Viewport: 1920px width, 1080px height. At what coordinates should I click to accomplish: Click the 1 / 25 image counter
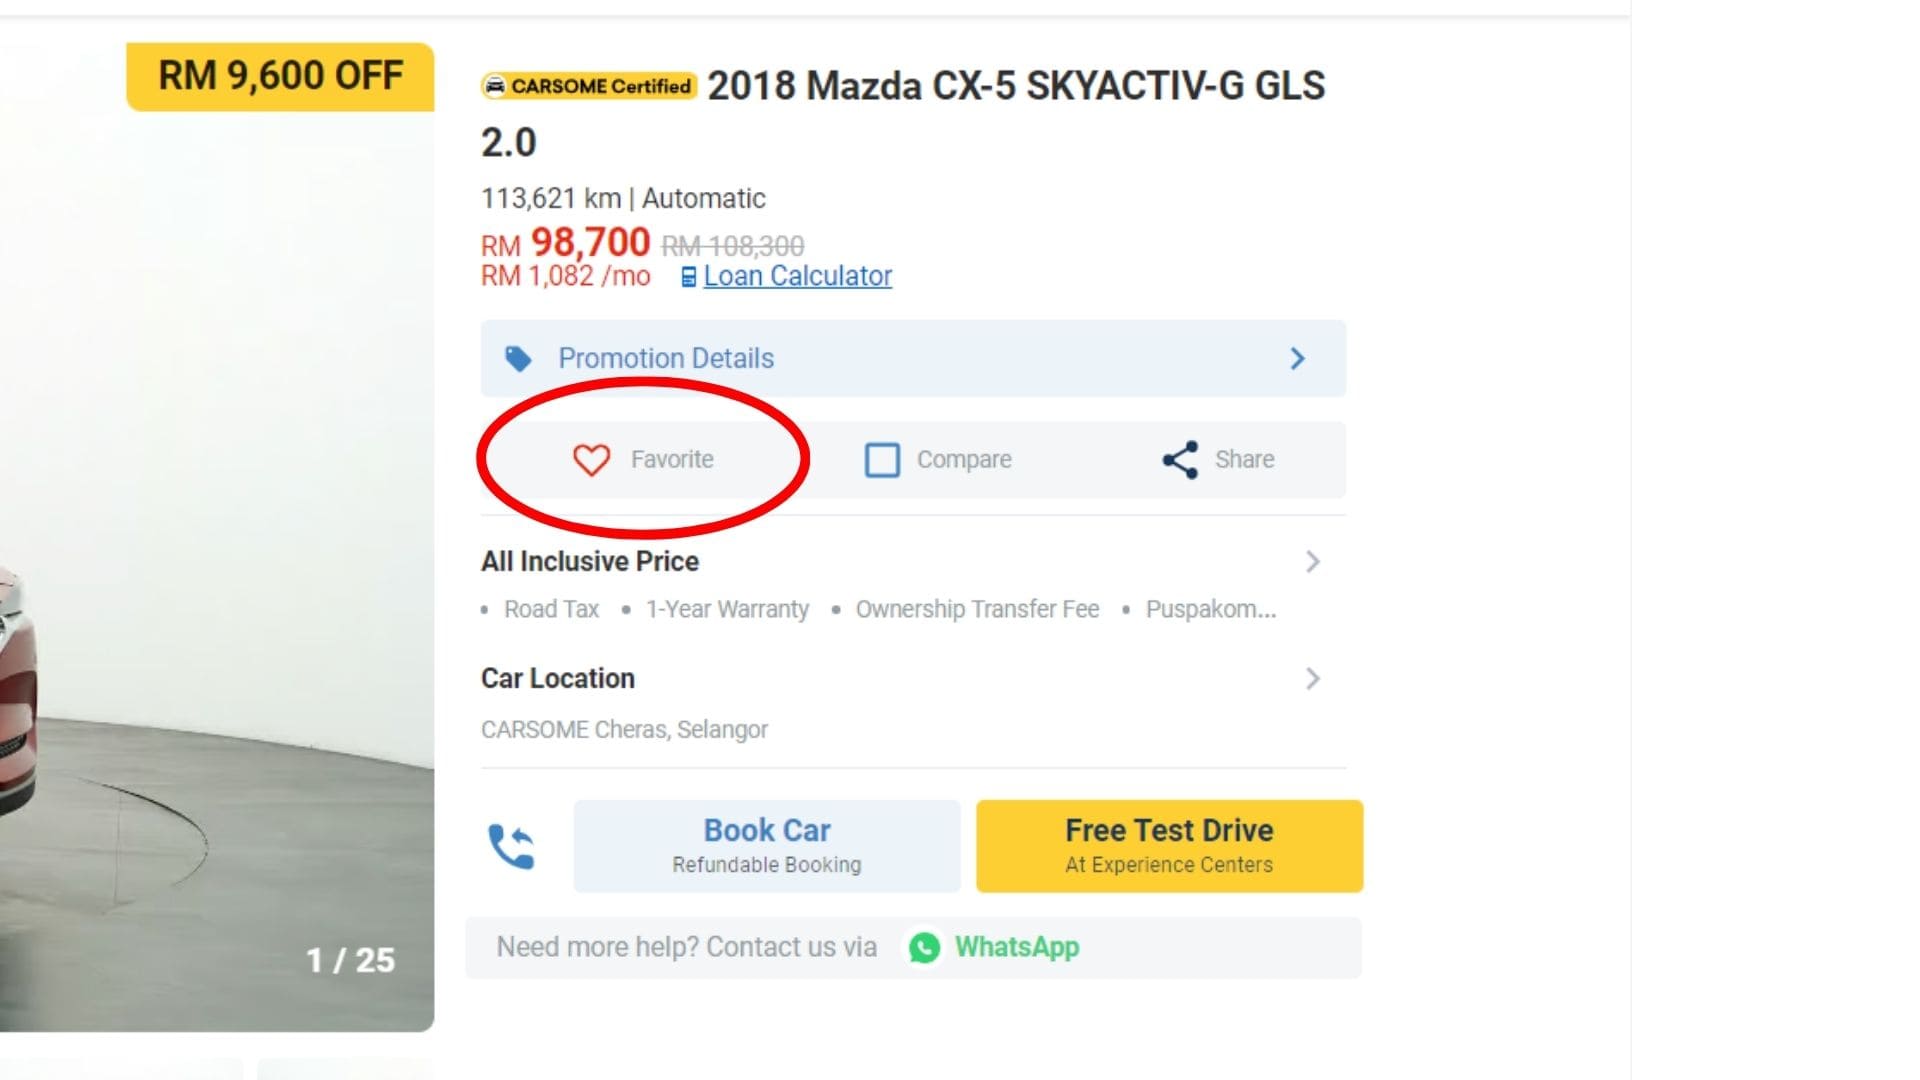point(351,961)
